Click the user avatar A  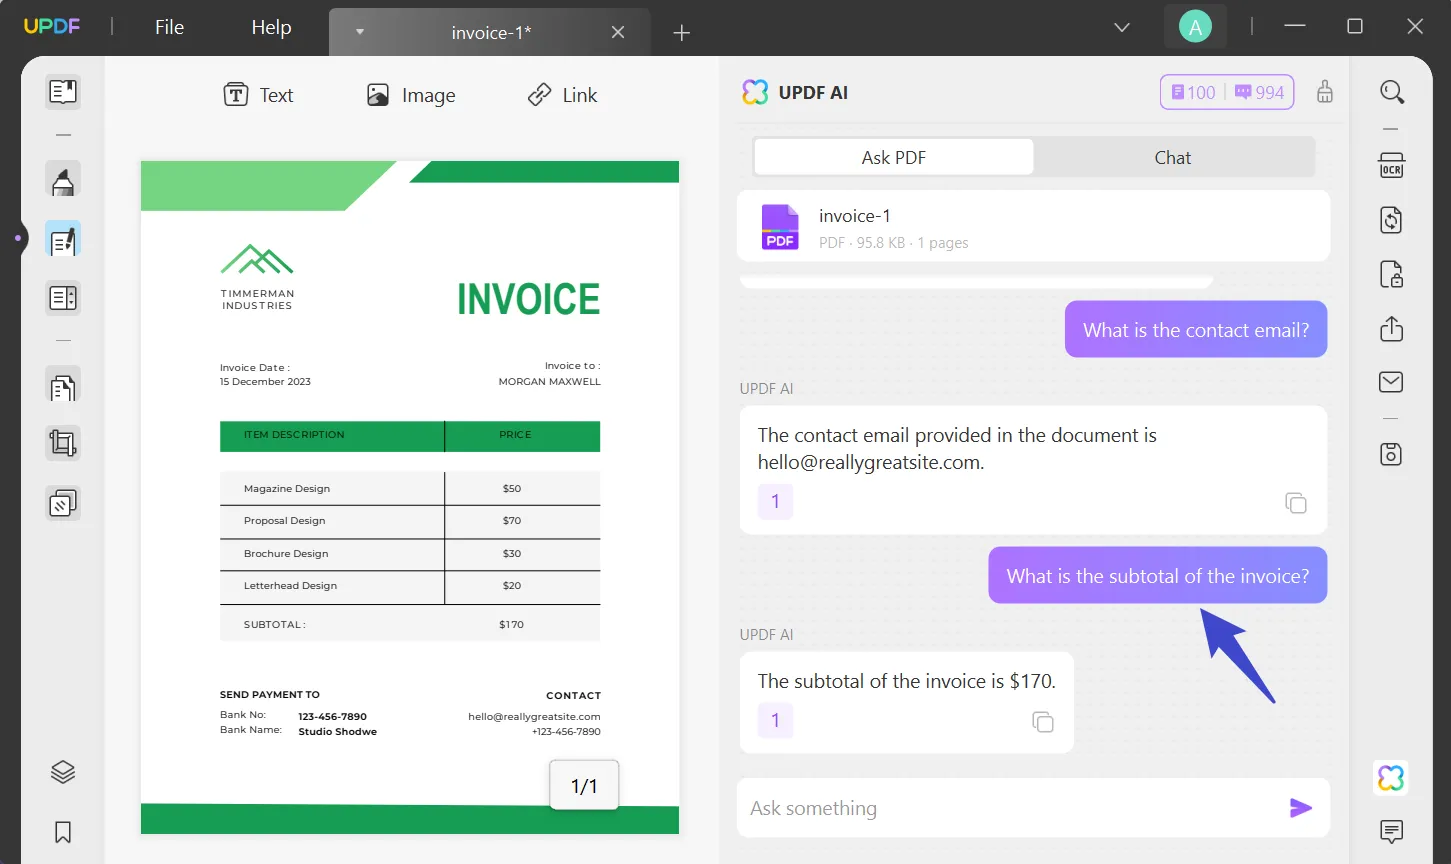(1195, 28)
